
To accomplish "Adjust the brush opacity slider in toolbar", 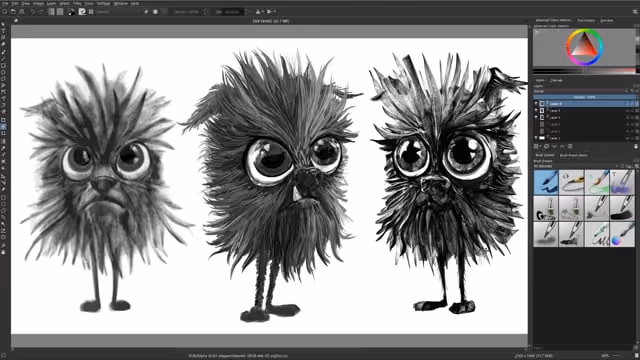I will [x=187, y=12].
